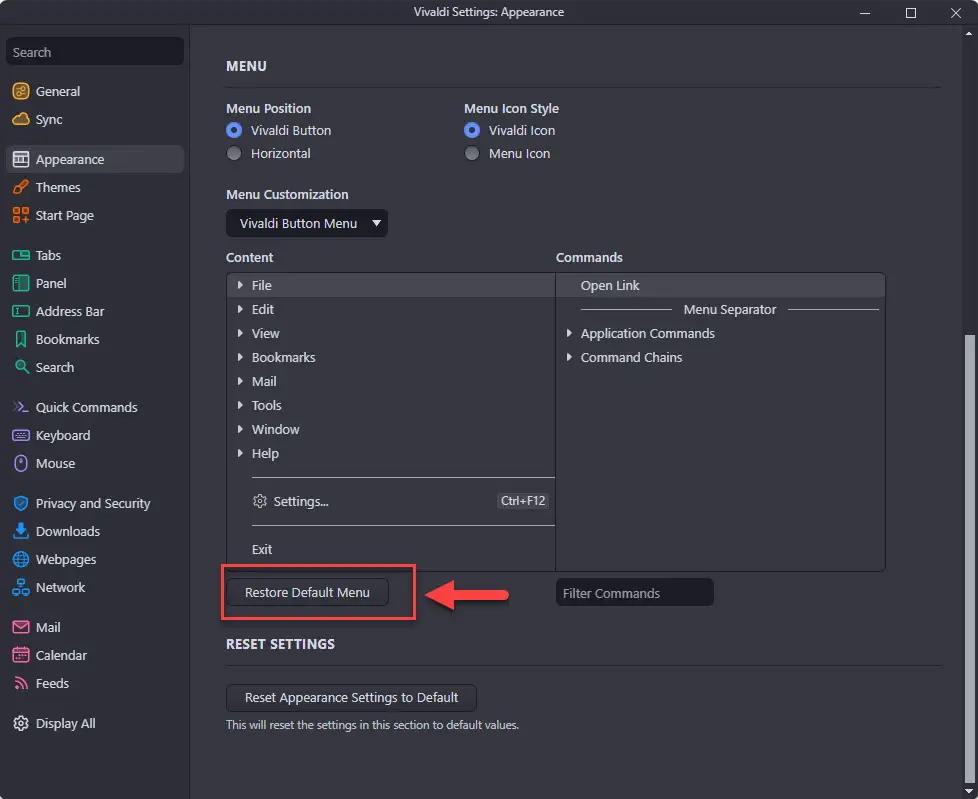Click the Filter Commands field
The image size is (978, 799).
(x=634, y=593)
